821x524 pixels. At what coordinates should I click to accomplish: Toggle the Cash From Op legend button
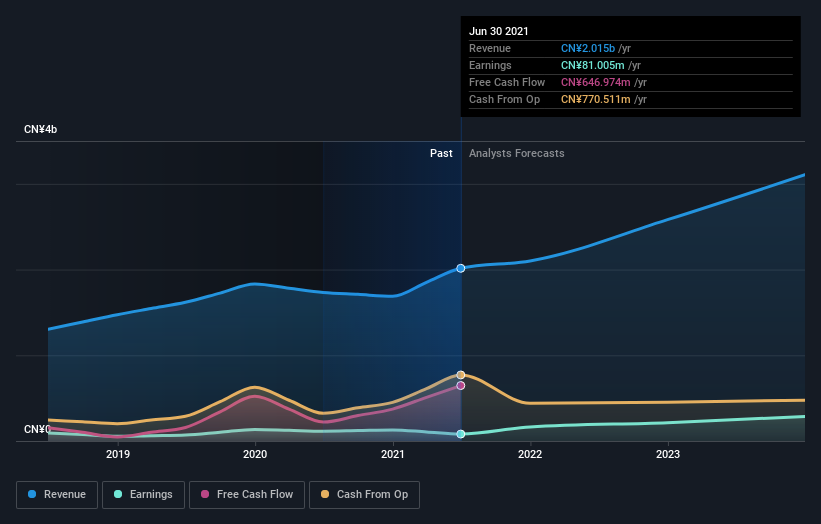[x=364, y=495]
